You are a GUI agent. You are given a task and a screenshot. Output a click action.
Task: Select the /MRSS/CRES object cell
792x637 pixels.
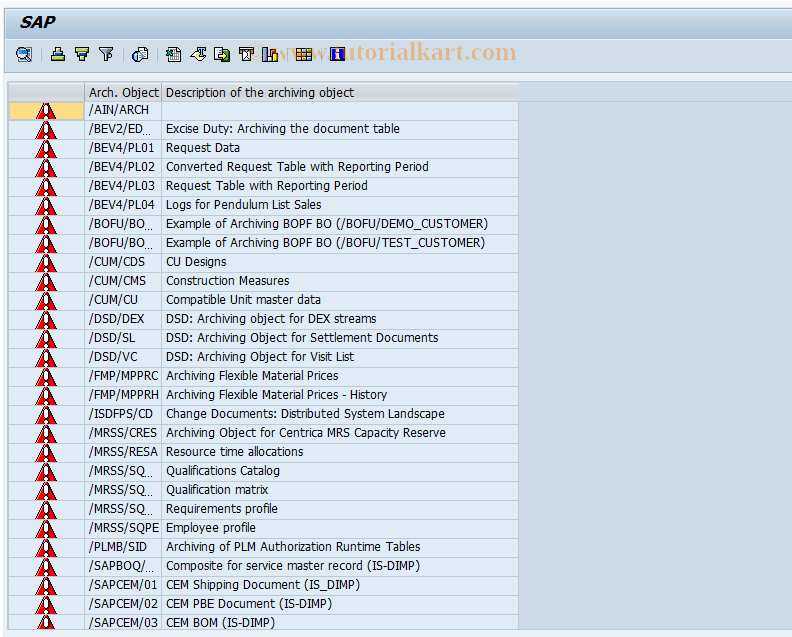(x=123, y=433)
